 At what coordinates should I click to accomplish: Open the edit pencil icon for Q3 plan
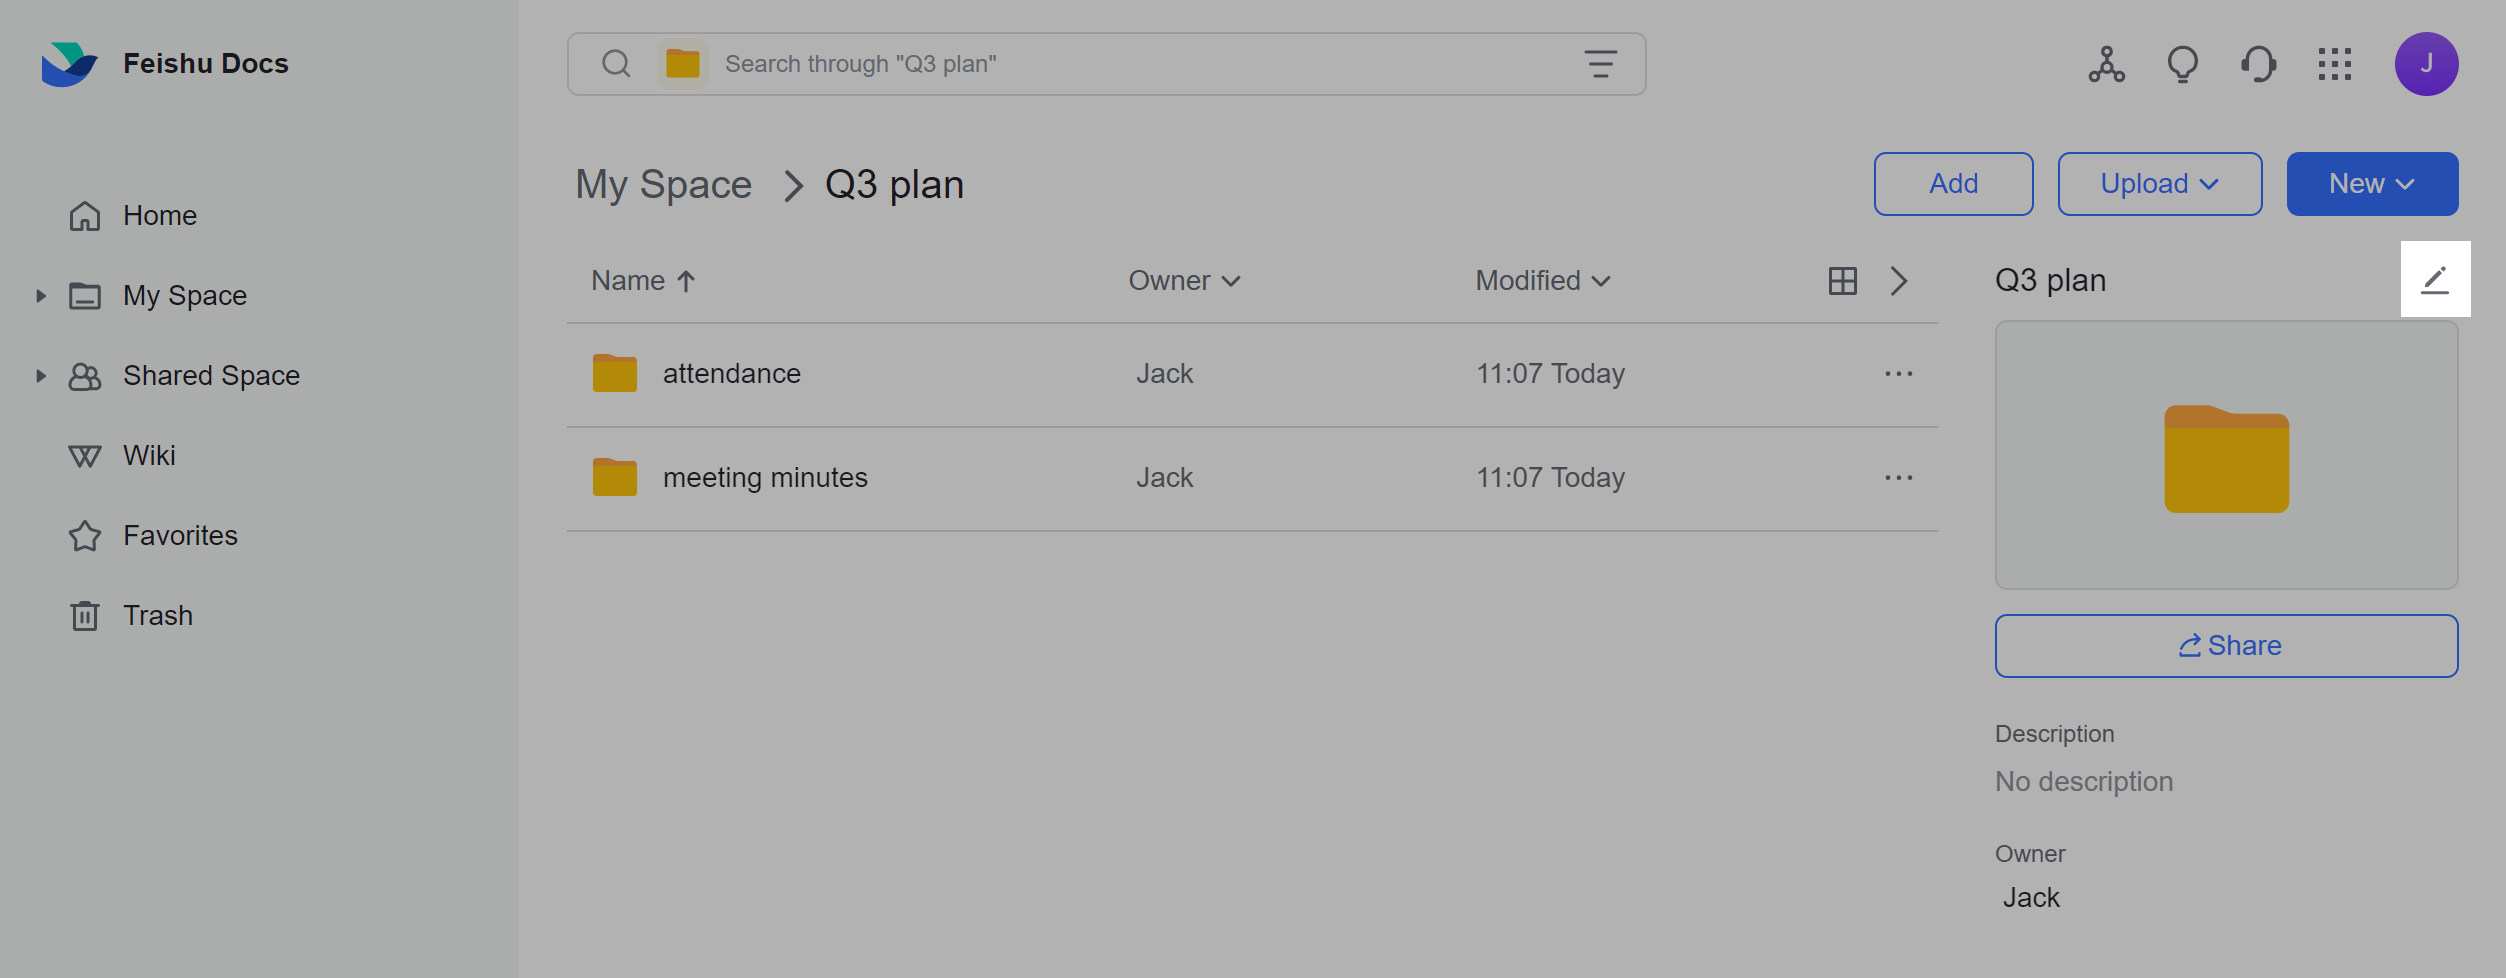(2435, 279)
